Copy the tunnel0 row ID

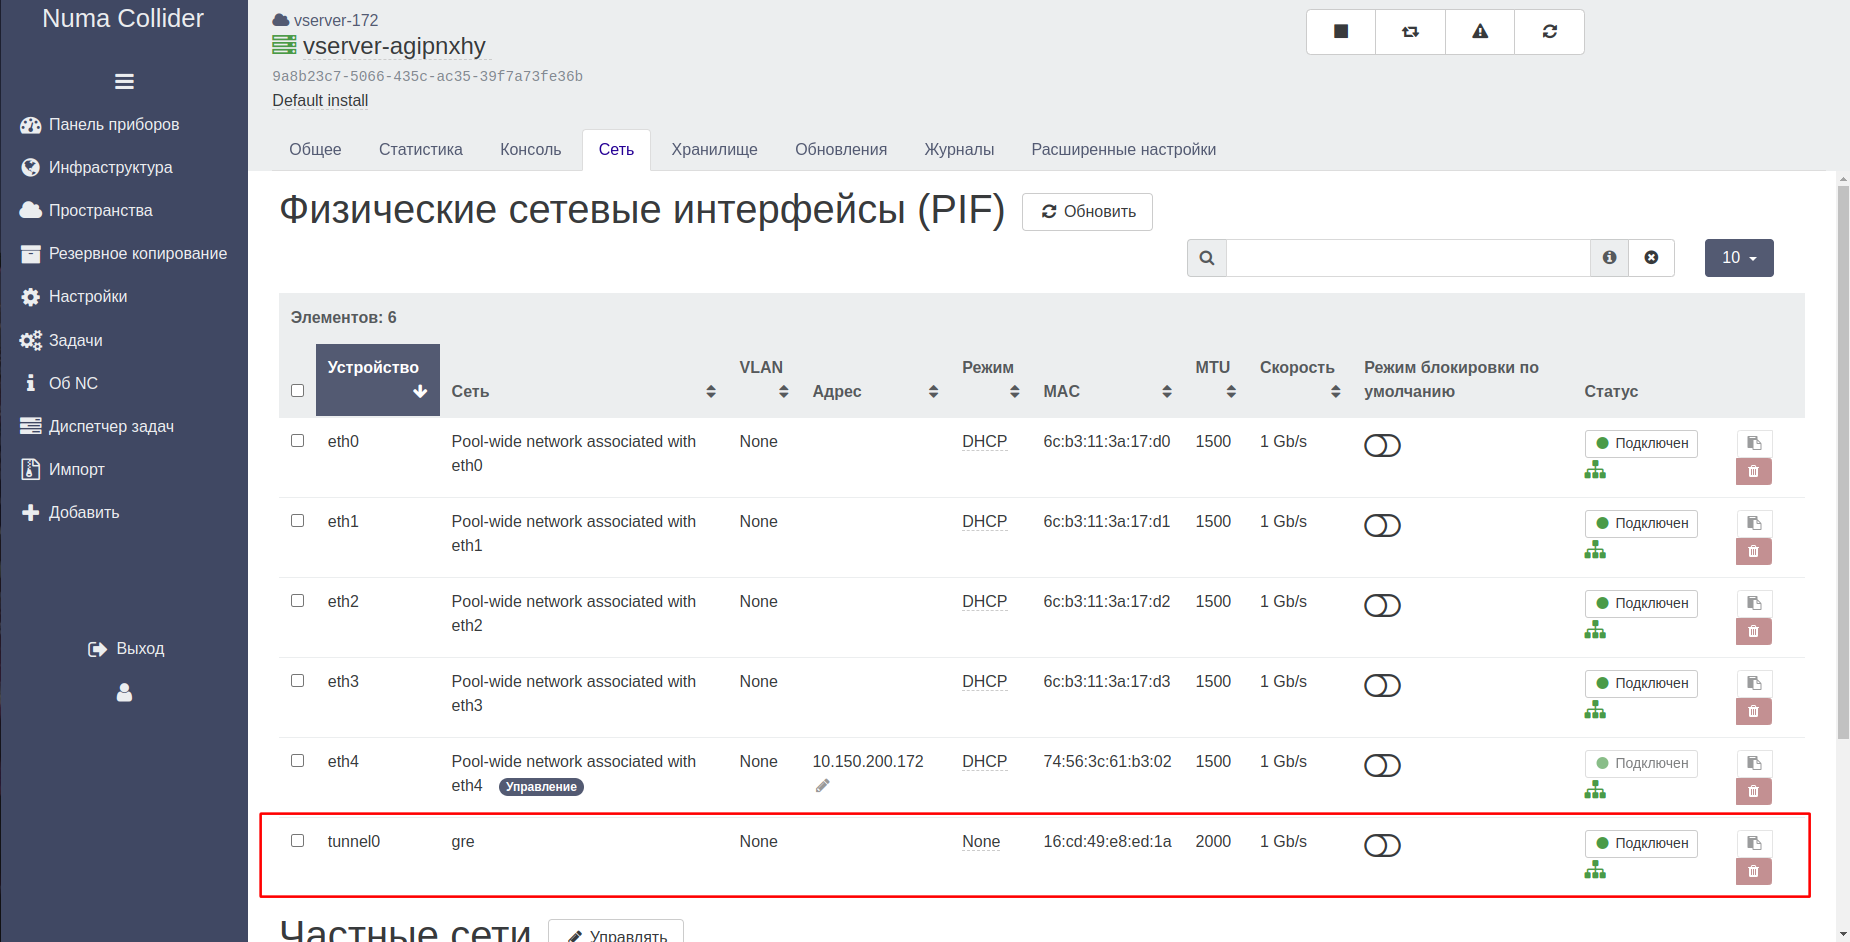click(x=1754, y=843)
